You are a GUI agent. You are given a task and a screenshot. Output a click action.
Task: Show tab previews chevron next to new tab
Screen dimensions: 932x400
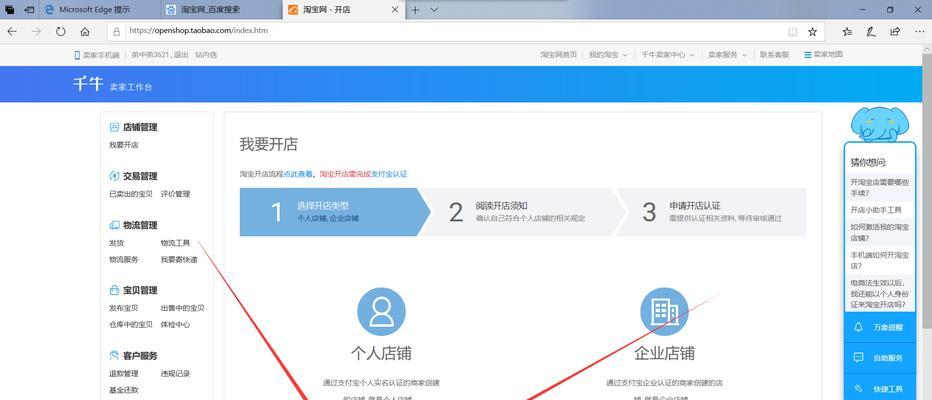pyautogui.click(x=434, y=10)
